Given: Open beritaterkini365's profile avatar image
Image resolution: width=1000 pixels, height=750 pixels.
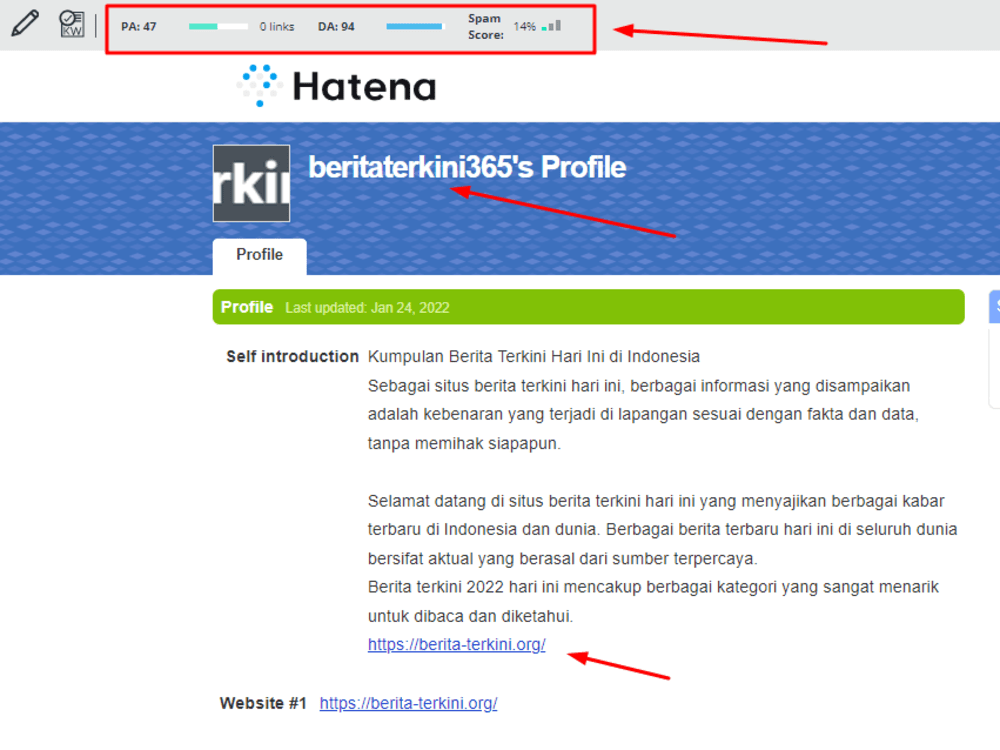Looking at the screenshot, I should pos(251,183).
